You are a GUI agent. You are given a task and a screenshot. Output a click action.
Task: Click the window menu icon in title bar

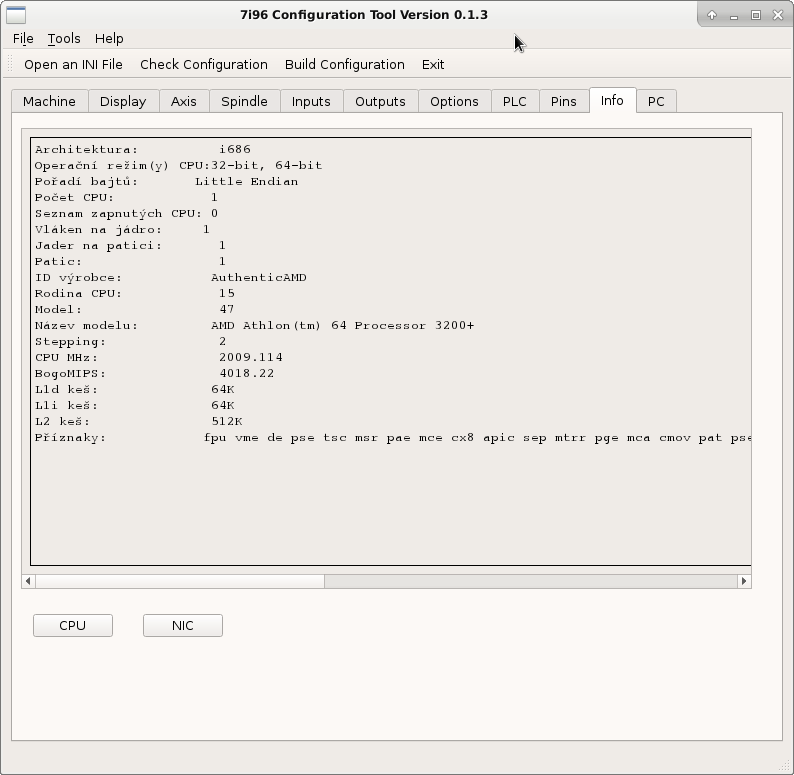(x=15, y=15)
